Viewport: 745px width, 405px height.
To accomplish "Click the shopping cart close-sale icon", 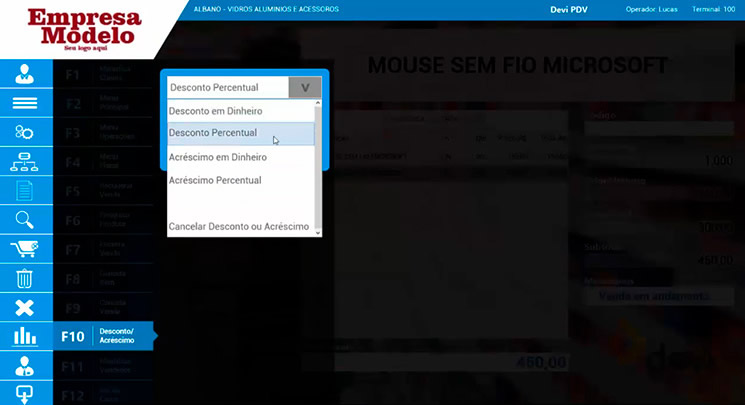I will pyautogui.click(x=24, y=249).
